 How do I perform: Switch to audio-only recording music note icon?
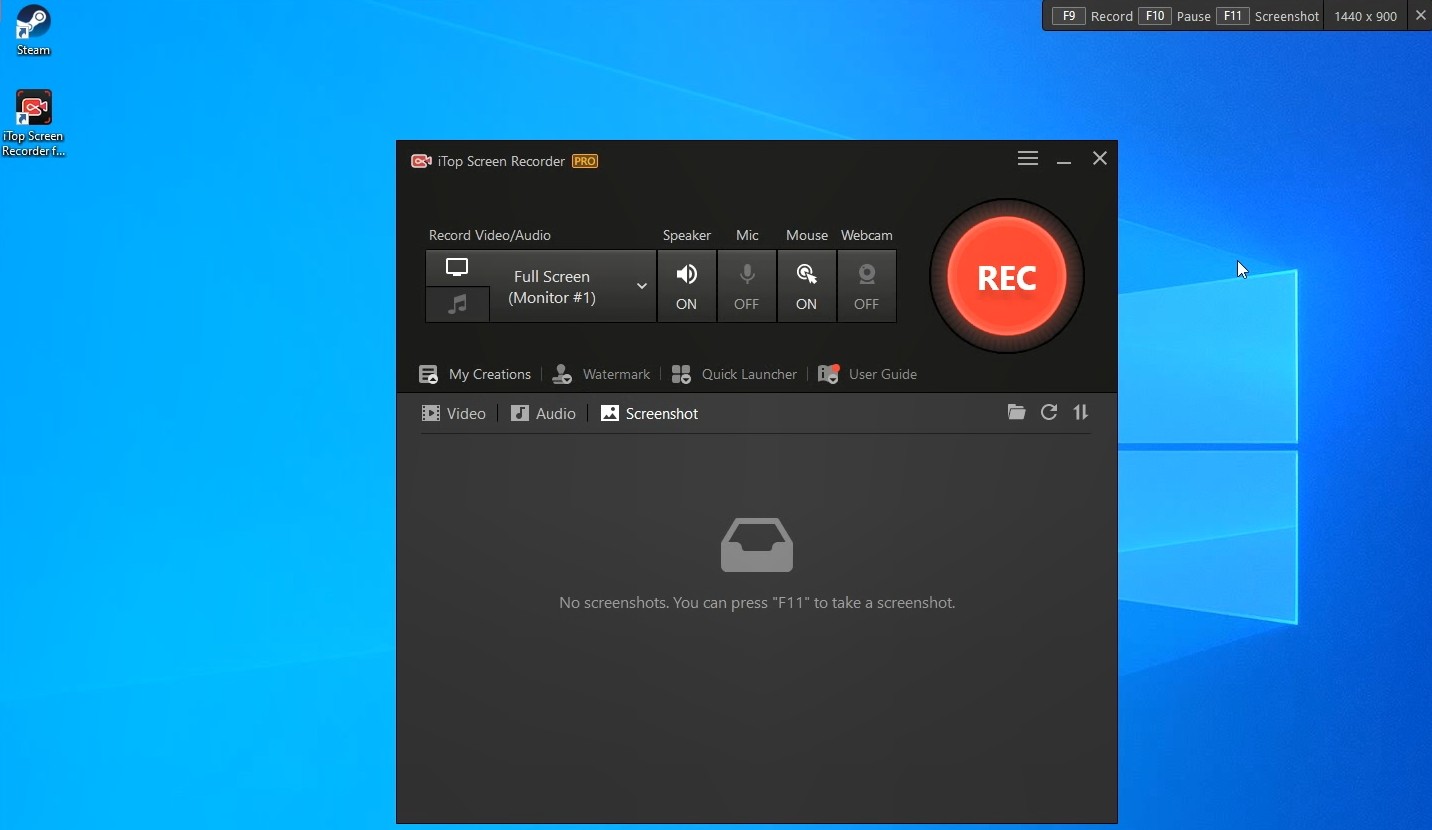coord(457,305)
